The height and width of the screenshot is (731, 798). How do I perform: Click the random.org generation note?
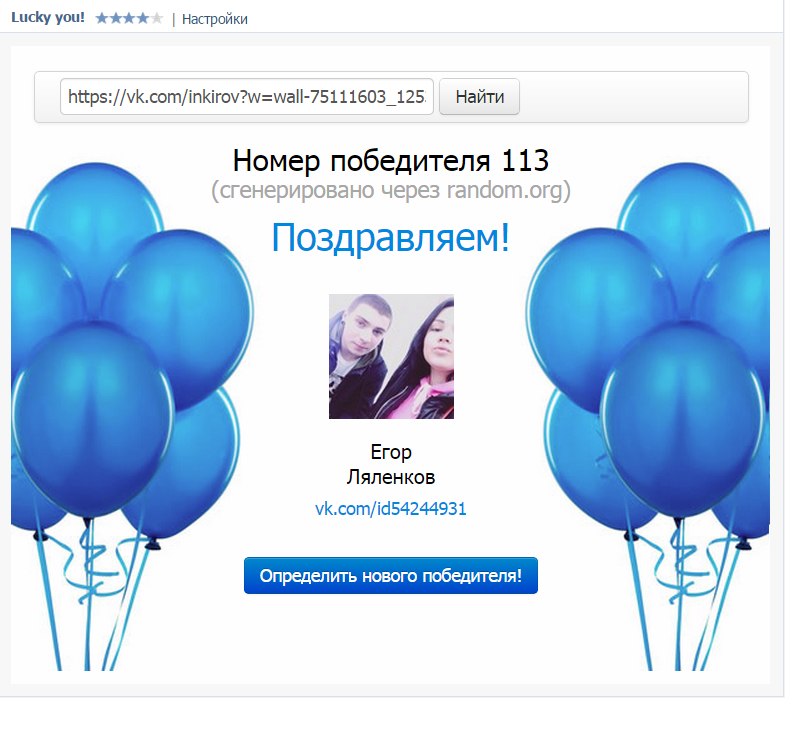pos(391,191)
